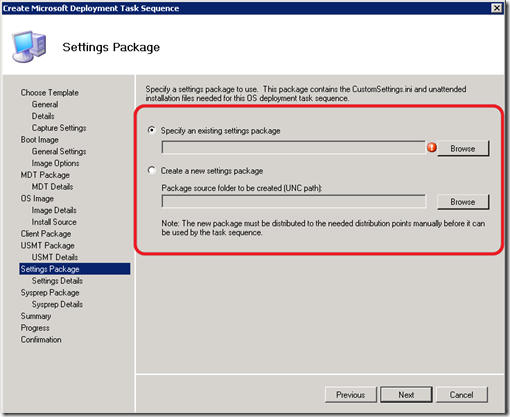Close the Task Sequence wizard window
Image resolution: width=510 pixels, height=417 pixels.
[x=497, y=8]
